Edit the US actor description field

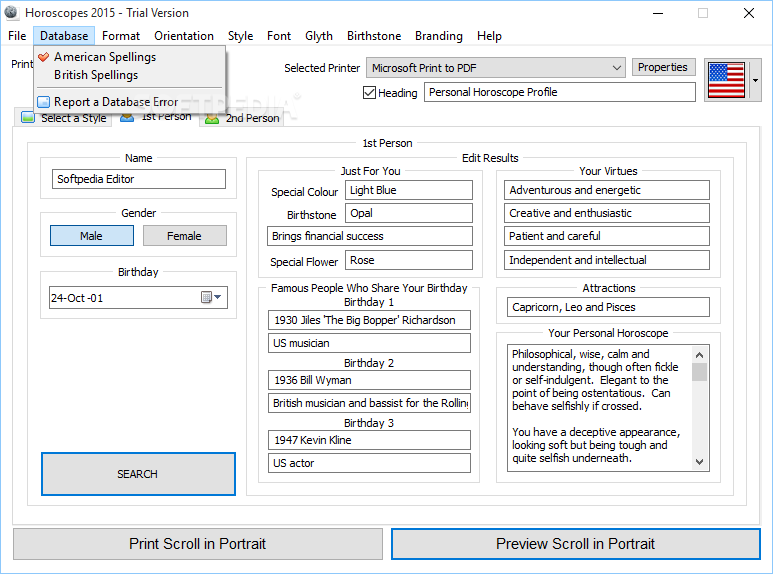tap(369, 463)
